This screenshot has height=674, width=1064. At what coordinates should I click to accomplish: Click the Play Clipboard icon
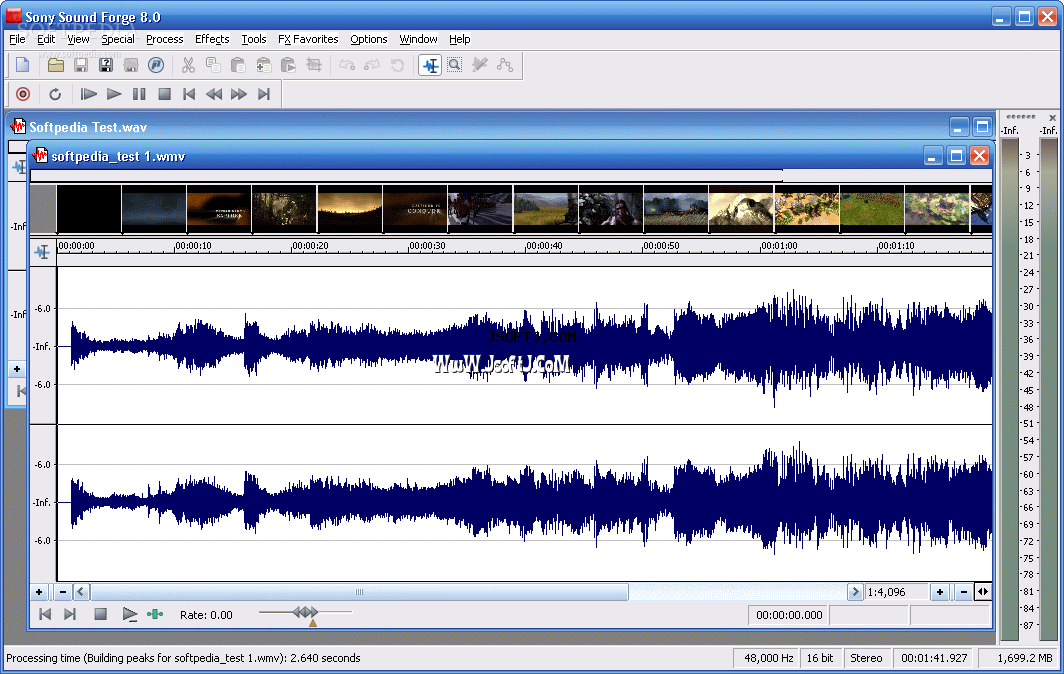coord(288,65)
